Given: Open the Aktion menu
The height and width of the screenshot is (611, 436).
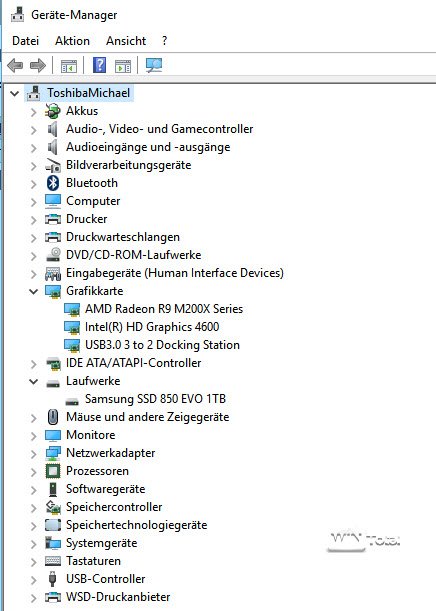Looking at the screenshot, I should (72, 41).
